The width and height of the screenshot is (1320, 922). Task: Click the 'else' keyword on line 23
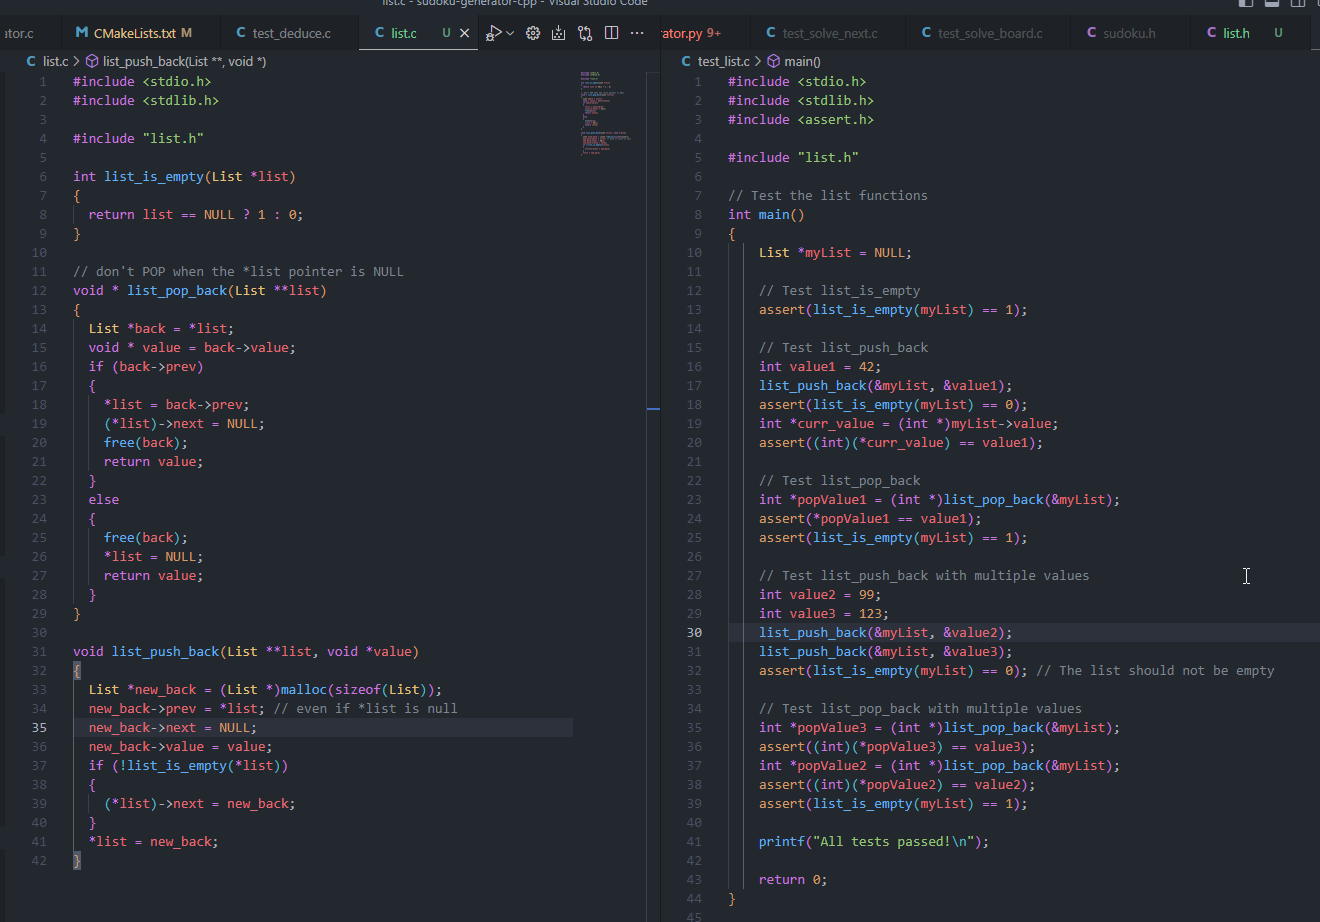click(104, 499)
